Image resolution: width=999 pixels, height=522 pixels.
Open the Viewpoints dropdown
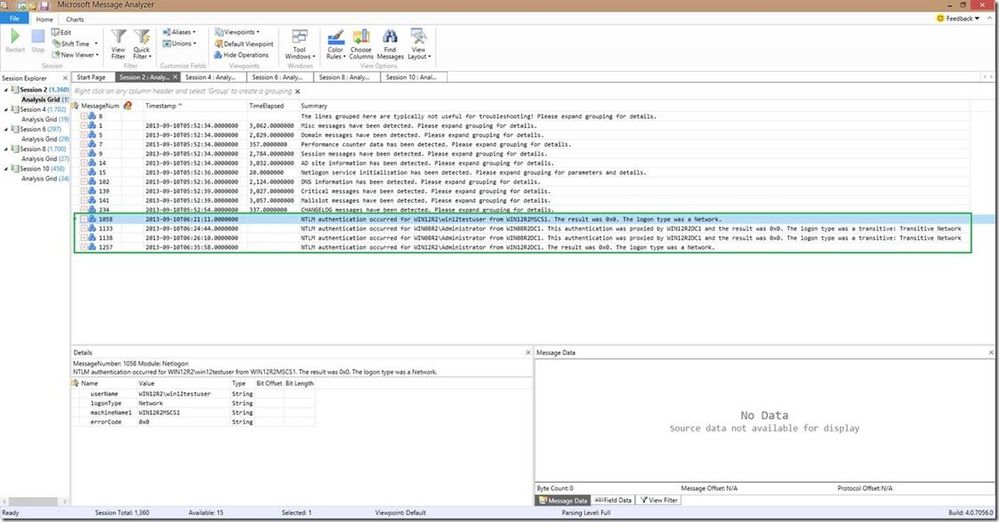point(237,32)
